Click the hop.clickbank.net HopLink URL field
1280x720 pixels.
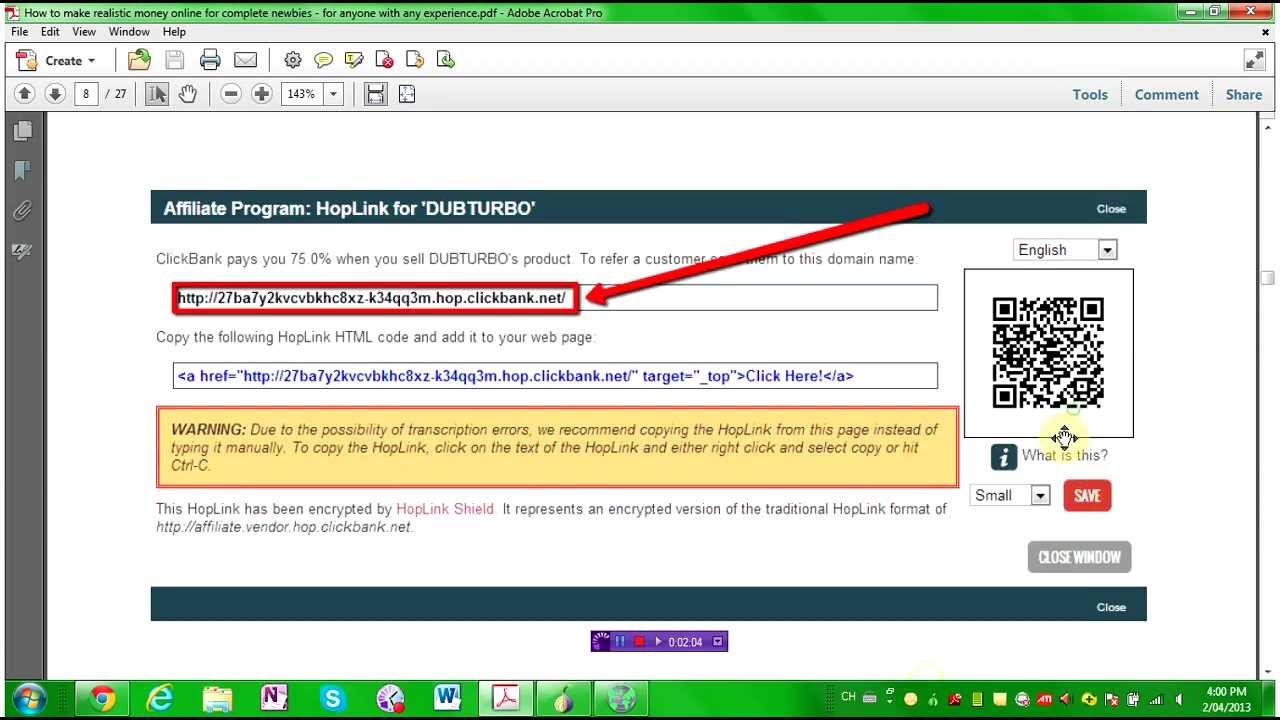(x=555, y=298)
